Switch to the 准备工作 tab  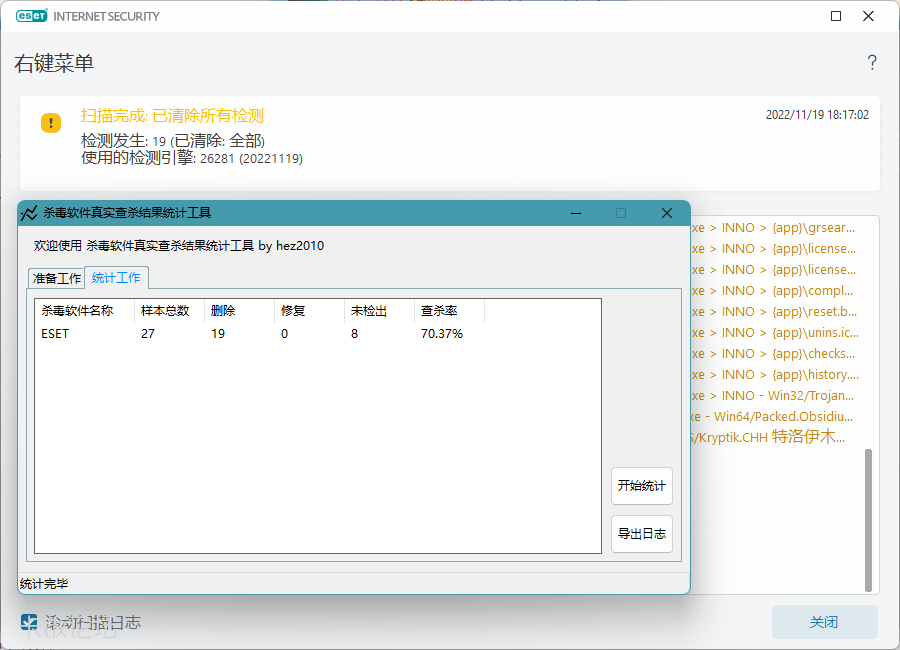tap(56, 278)
